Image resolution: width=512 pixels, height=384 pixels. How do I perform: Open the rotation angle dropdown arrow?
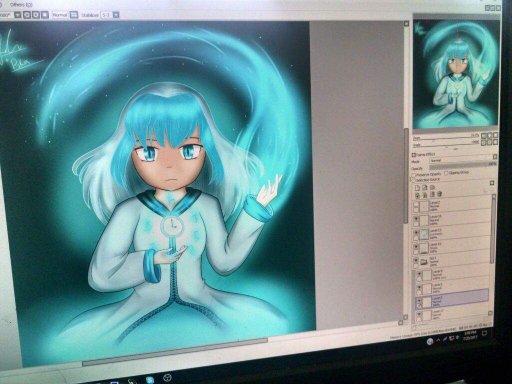18,15
